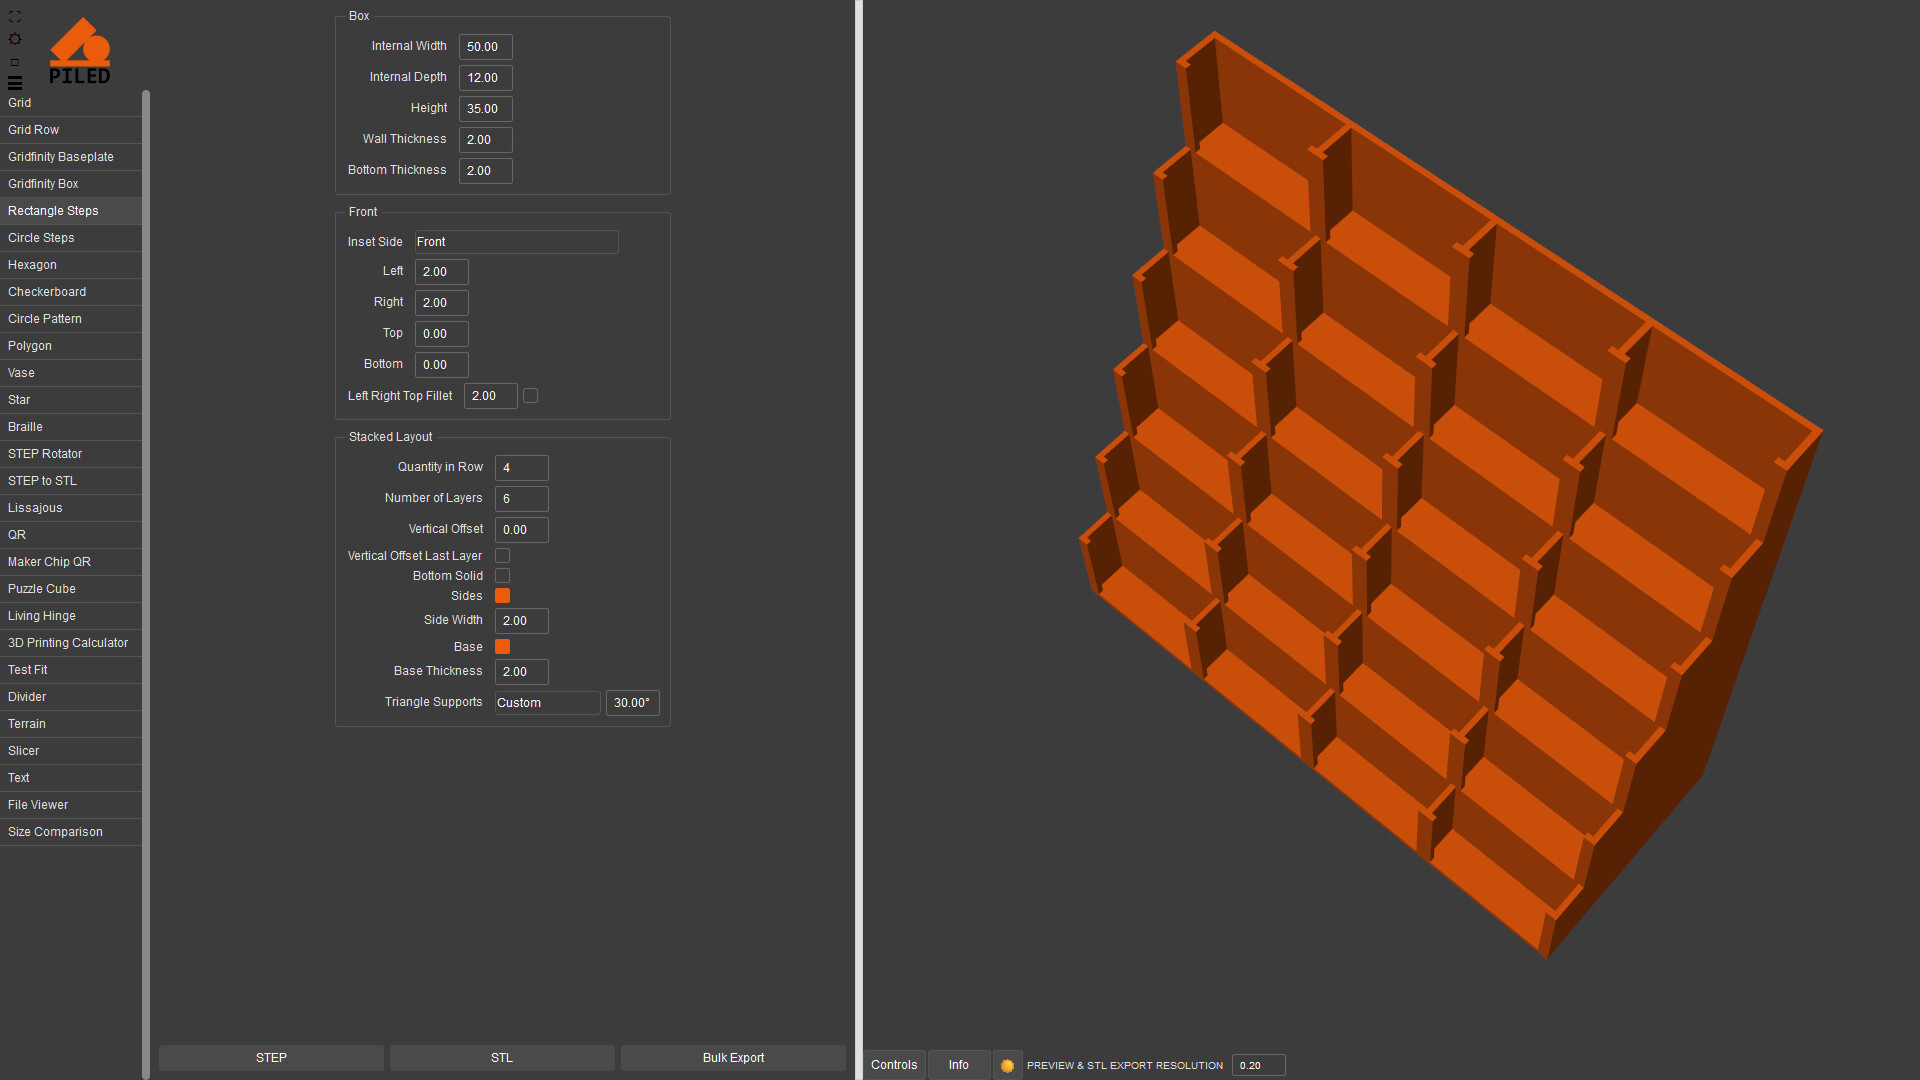Enable the Left Right Top Fillet checkbox
This screenshot has width=1920, height=1080.
[x=531, y=396]
